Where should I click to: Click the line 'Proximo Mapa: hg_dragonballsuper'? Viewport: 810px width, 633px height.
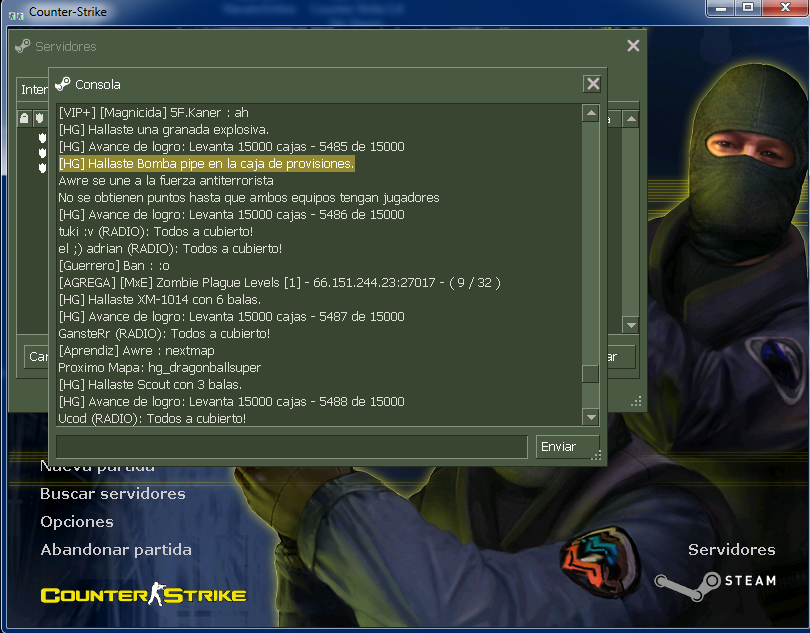tap(159, 367)
